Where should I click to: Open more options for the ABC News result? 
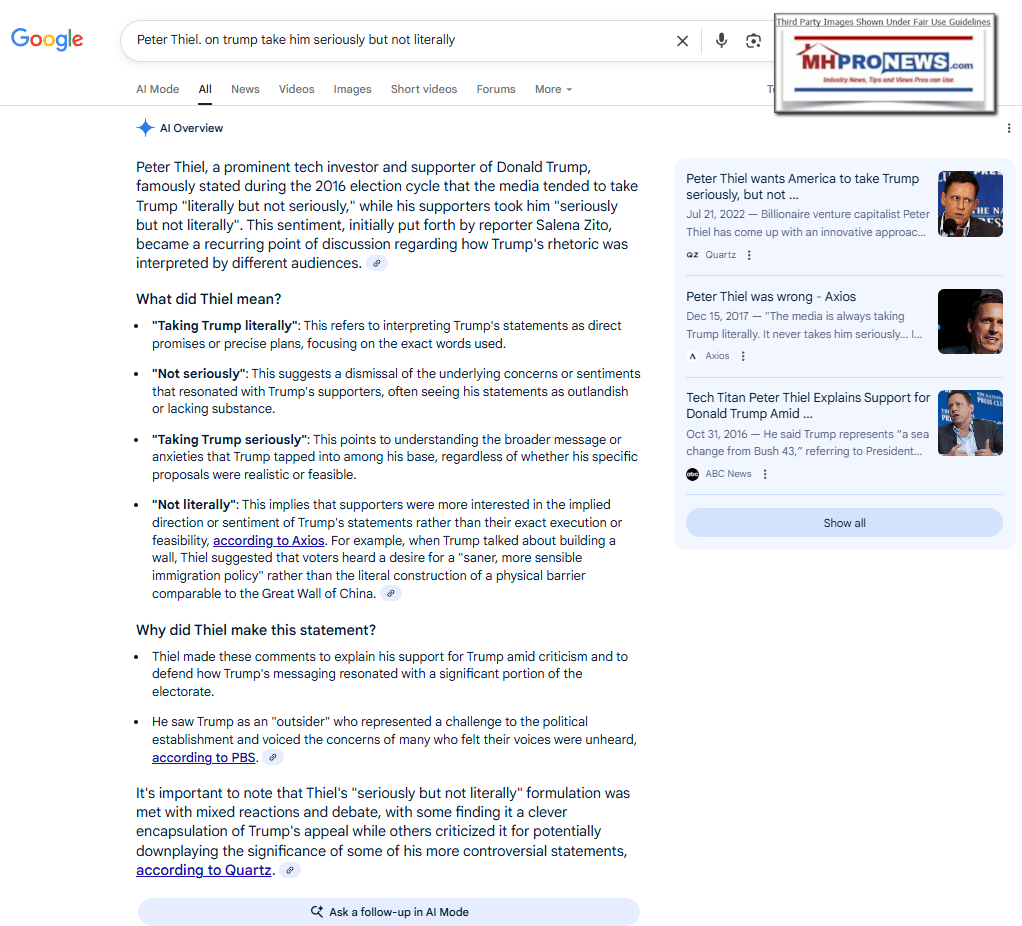[765, 474]
